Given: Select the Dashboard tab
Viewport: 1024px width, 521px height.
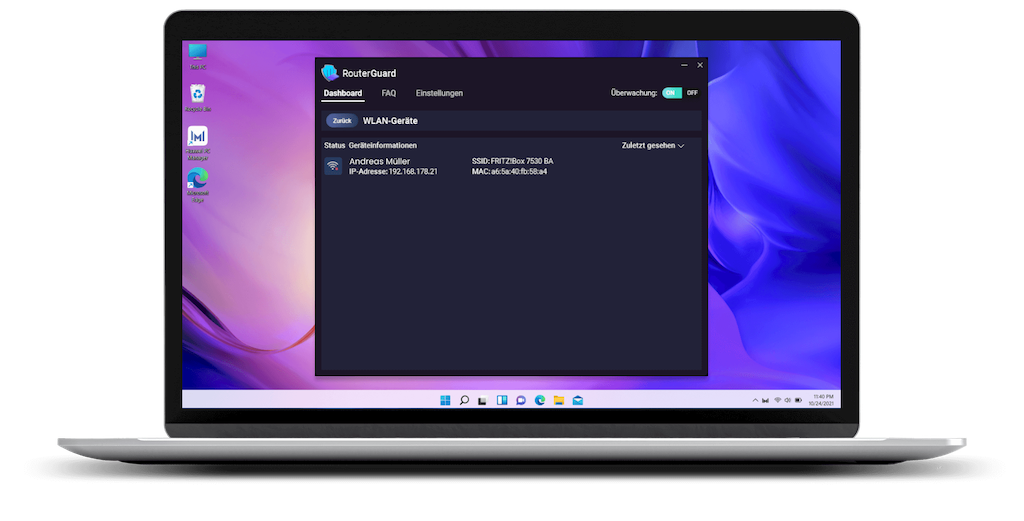Looking at the screenshot, I should pyautogui.click(x=342, y=93).
